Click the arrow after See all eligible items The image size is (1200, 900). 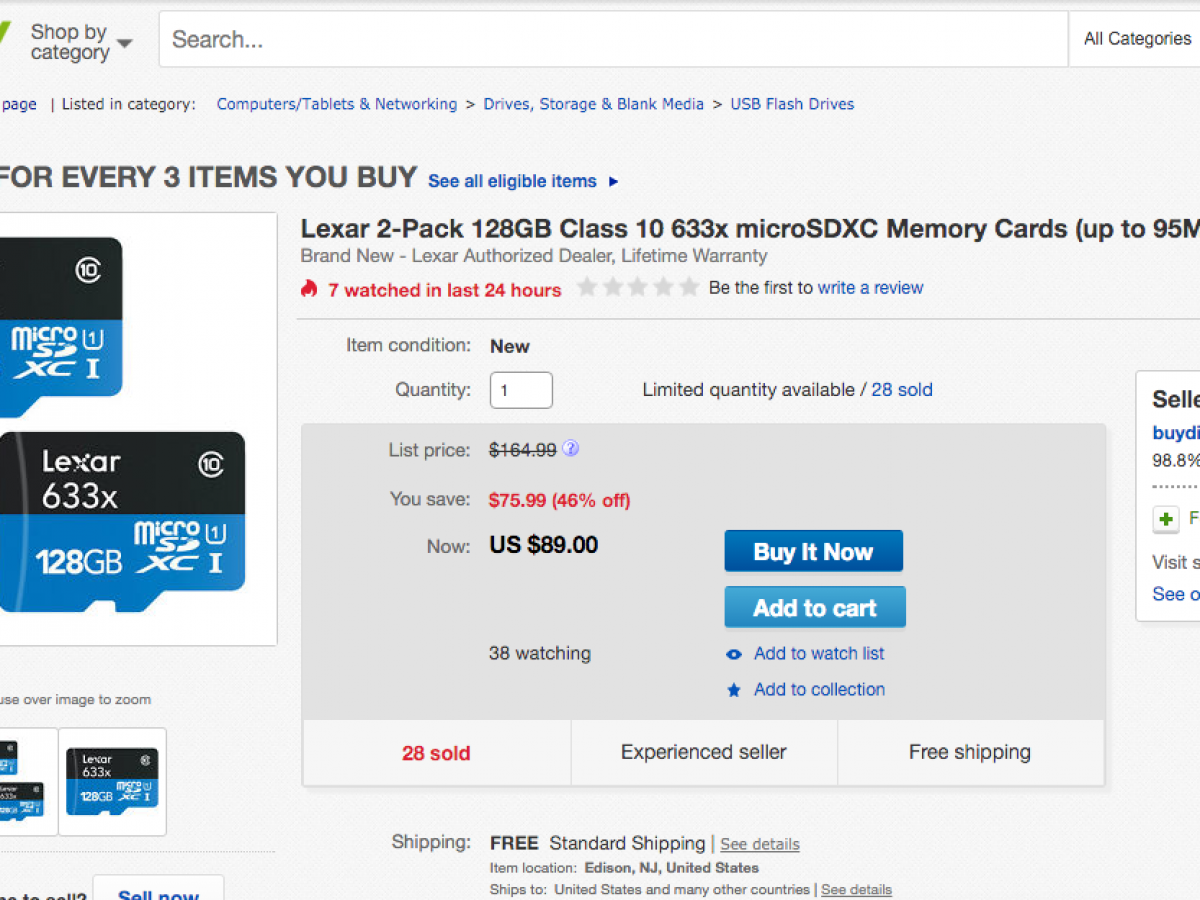(613, 182)
